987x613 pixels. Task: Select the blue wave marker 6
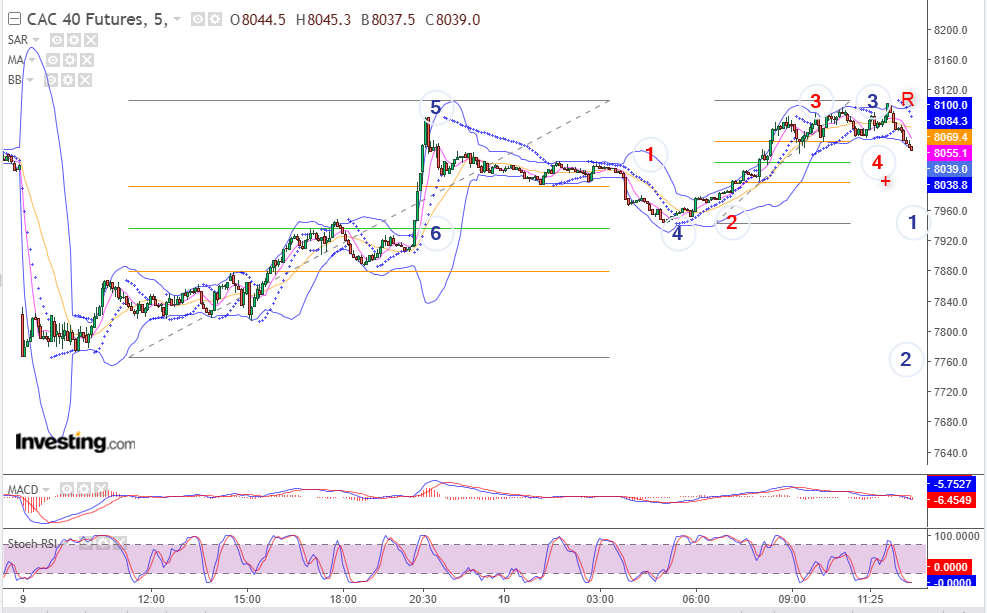(x=436, y=234)
